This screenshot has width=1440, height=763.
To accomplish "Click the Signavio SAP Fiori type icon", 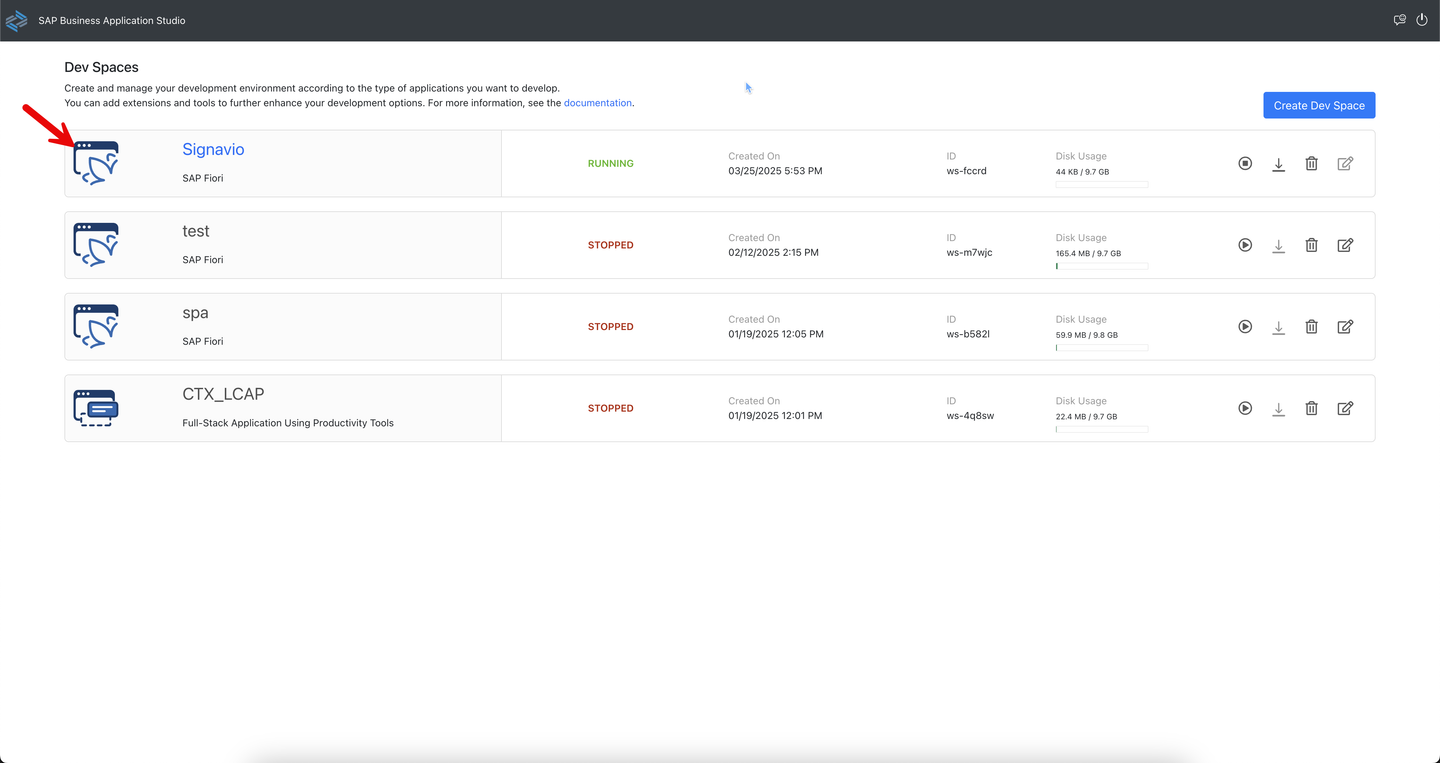I will [96, 163].
